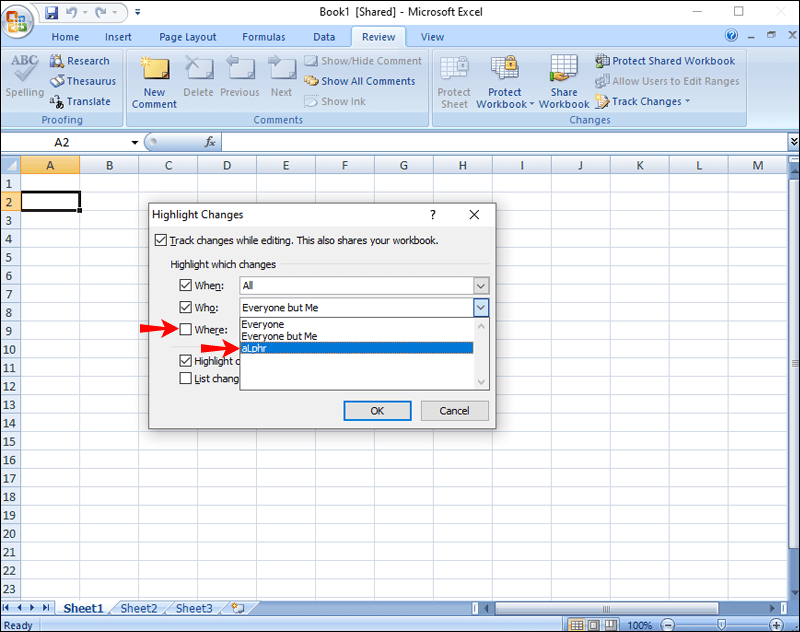Expand the formula bar
This screenshot has height=632, width=800.
tap(793, 142)
